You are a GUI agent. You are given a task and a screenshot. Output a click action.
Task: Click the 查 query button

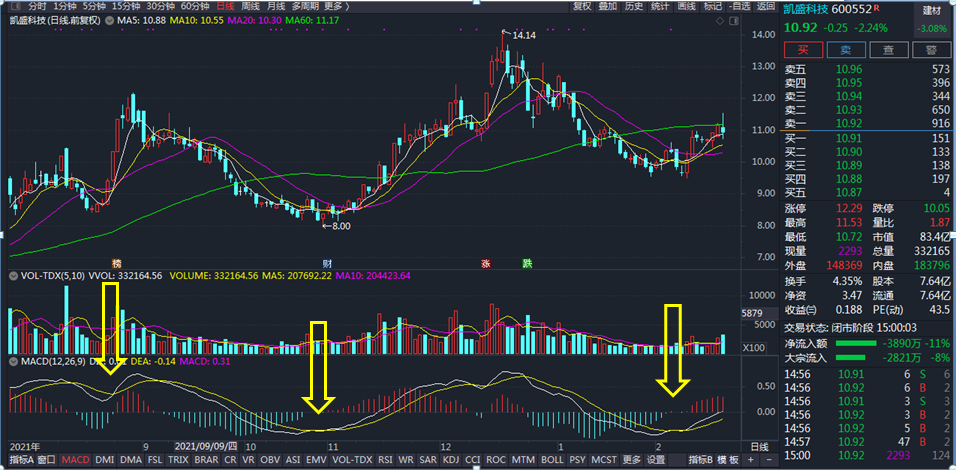(x=888, y=49)
